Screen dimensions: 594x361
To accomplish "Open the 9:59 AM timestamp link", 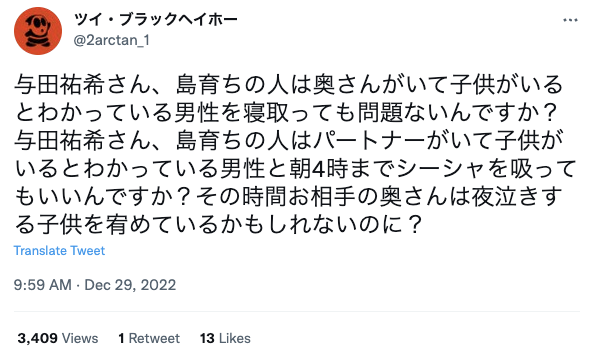I will [42, 285].
